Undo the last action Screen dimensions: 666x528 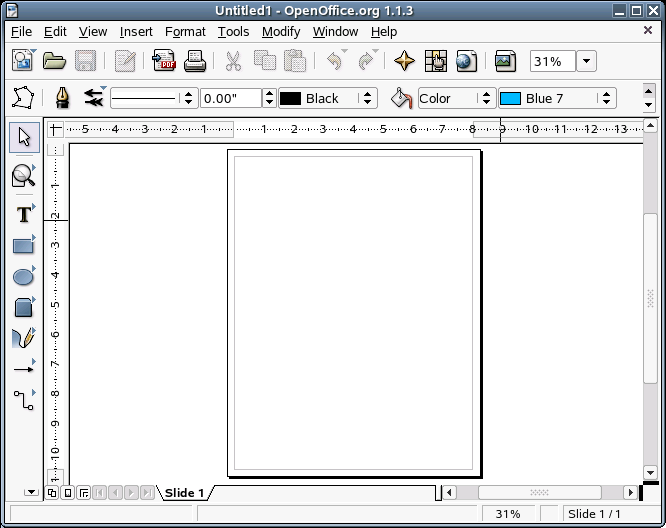point(335,61)
